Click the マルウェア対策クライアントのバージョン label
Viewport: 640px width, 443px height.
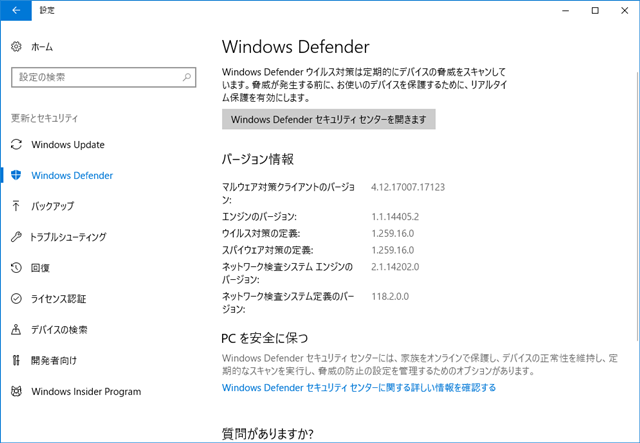click(288, 194)
